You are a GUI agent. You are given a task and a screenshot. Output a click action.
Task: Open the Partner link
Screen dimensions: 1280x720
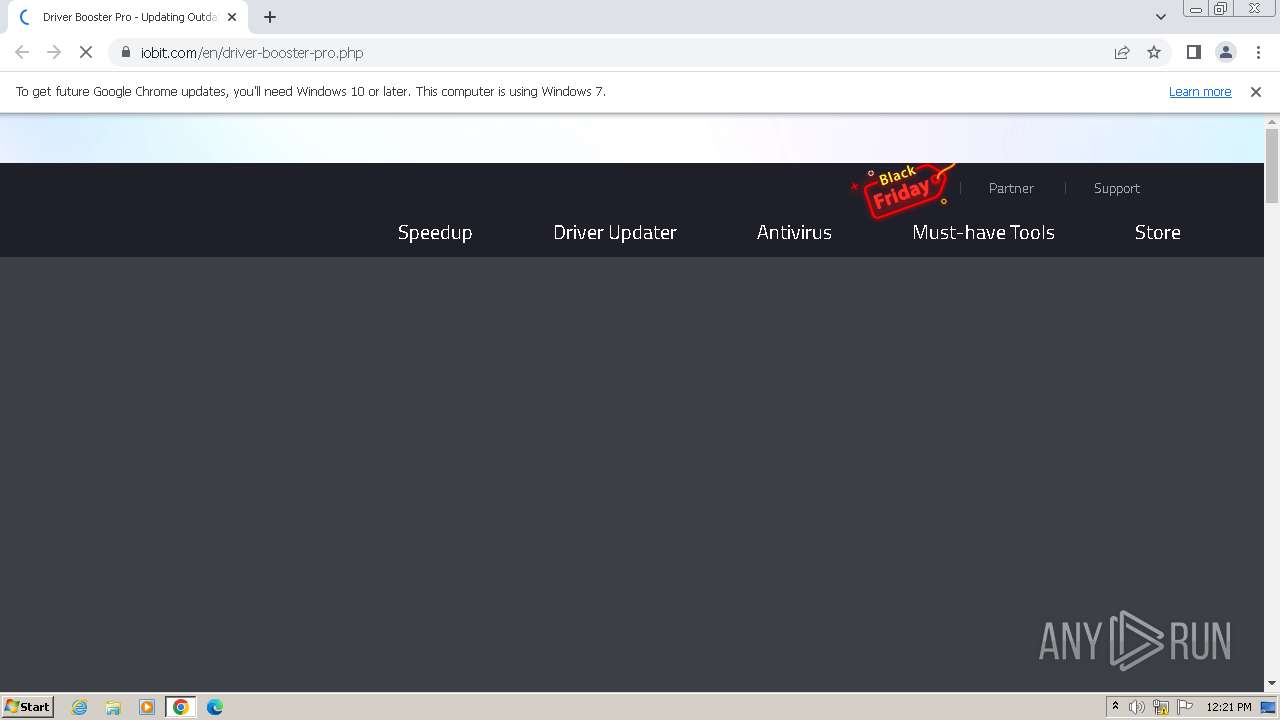click(x=1011, y=188)
